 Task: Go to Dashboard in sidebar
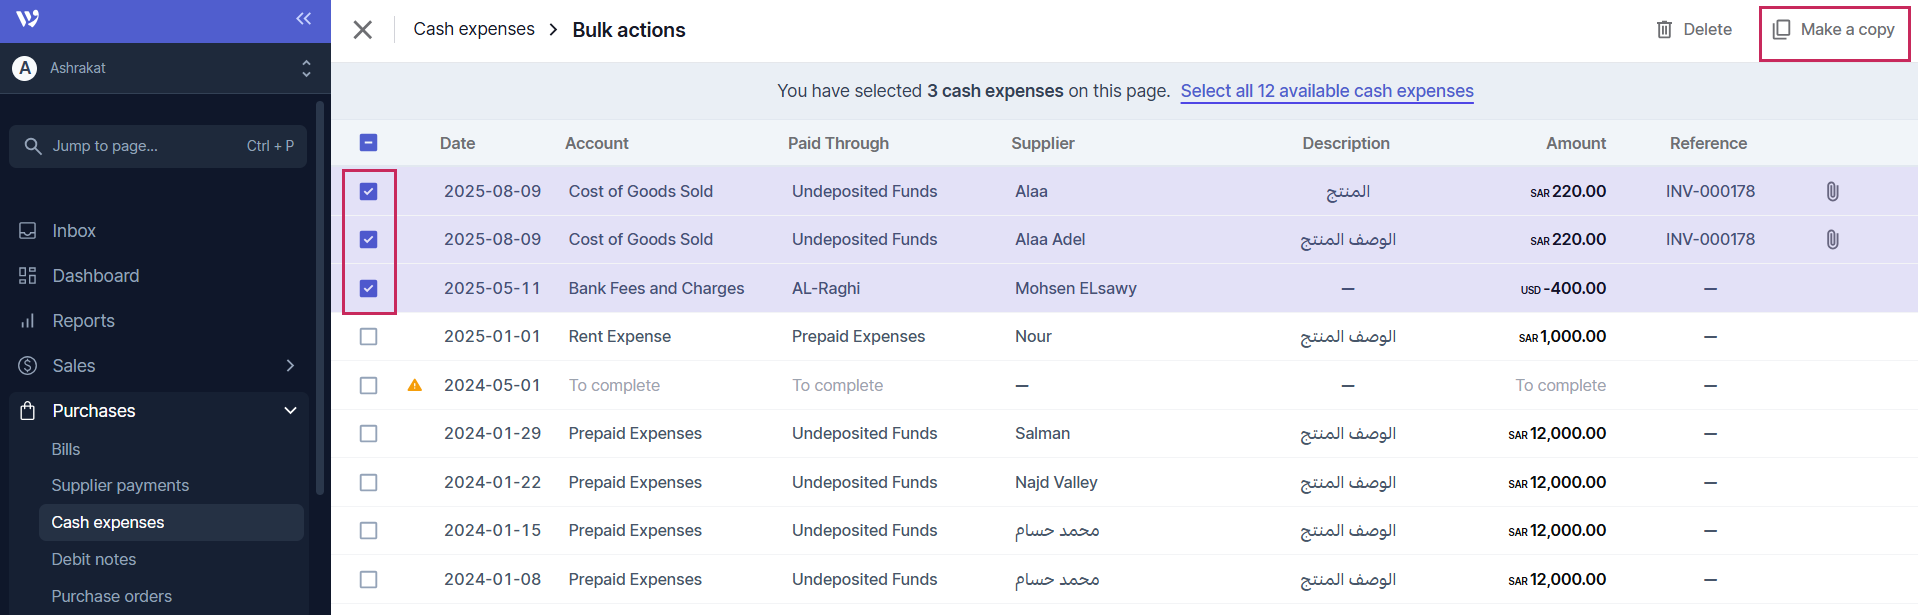pyautogui.click(x=95, y=276)
